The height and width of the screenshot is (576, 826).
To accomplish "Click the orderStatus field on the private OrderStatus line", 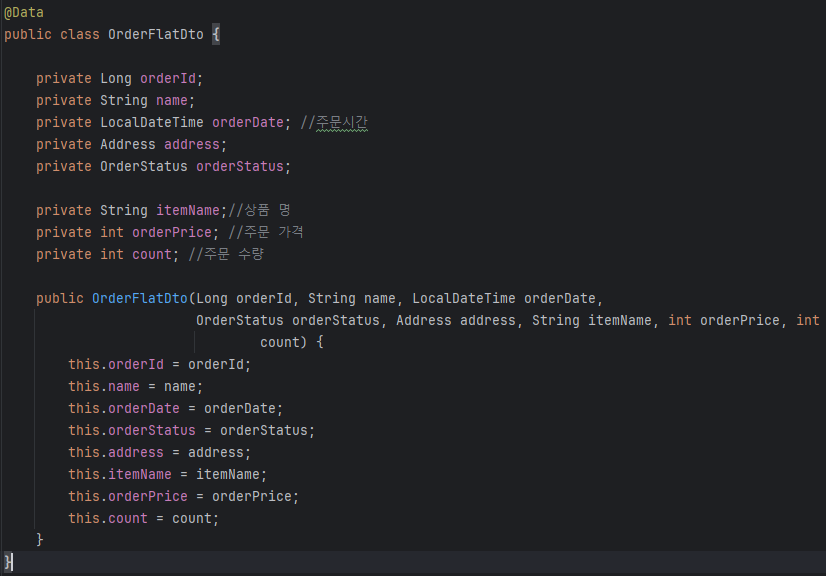I will [x=240, y=167].
